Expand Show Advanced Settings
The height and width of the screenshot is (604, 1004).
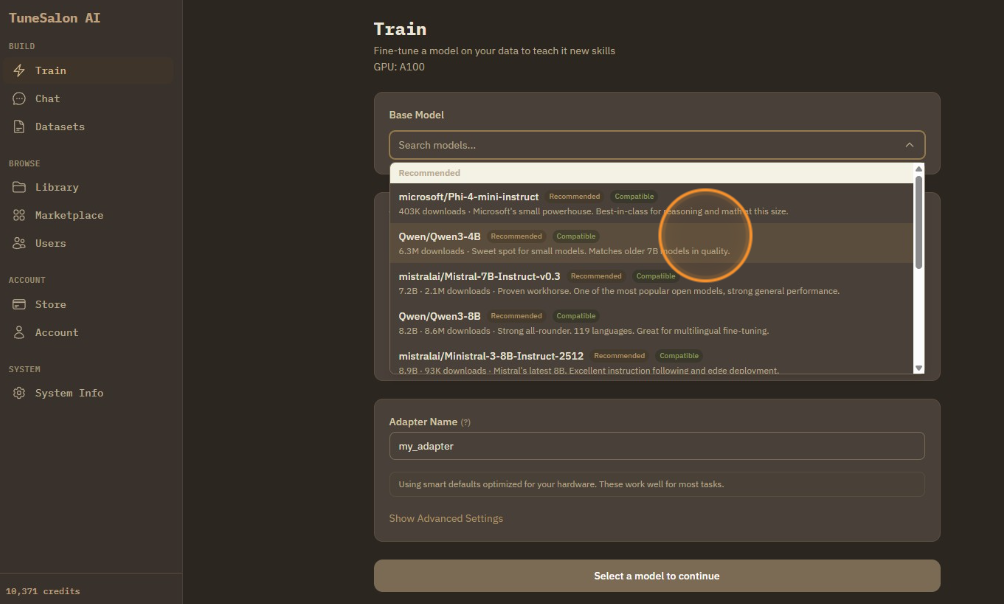[x=444, y=518]
